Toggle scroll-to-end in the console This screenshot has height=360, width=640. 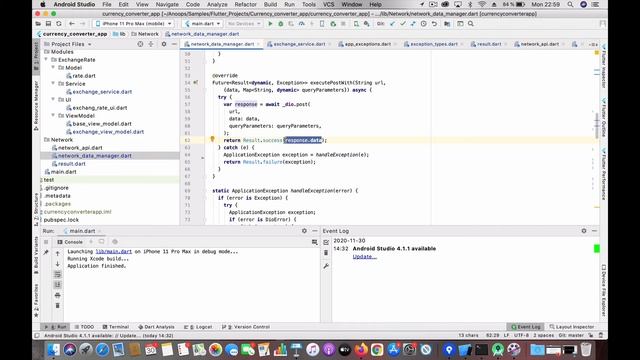click(x=58, y=284)
